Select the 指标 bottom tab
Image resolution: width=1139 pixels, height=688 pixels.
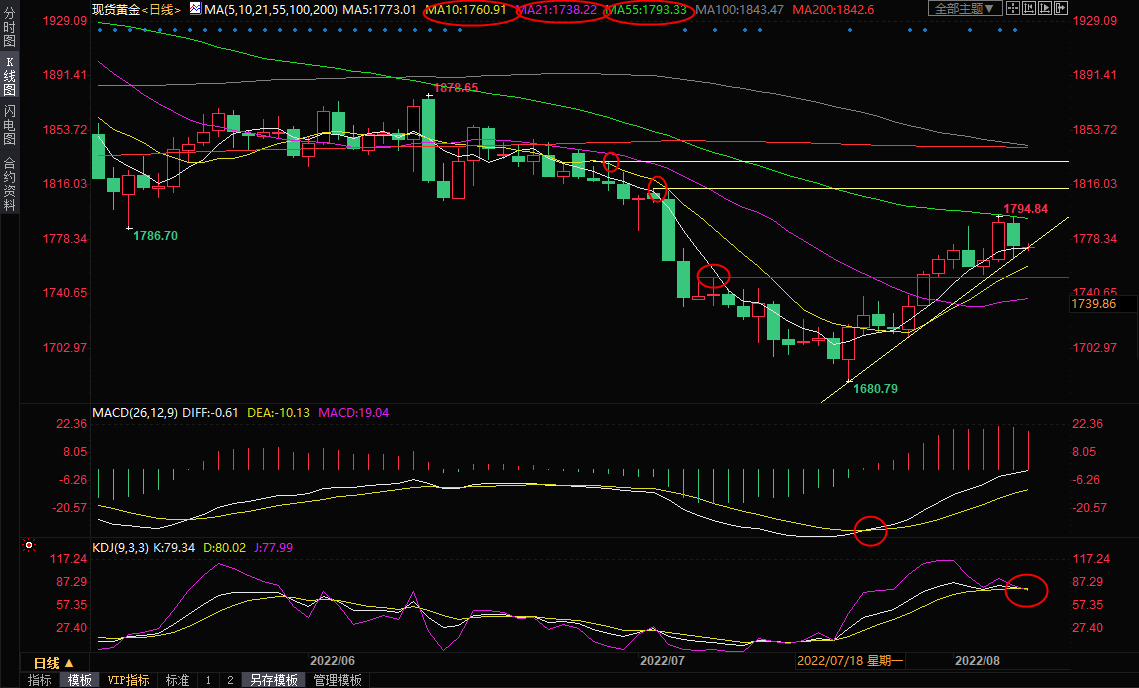coord(40,680)
